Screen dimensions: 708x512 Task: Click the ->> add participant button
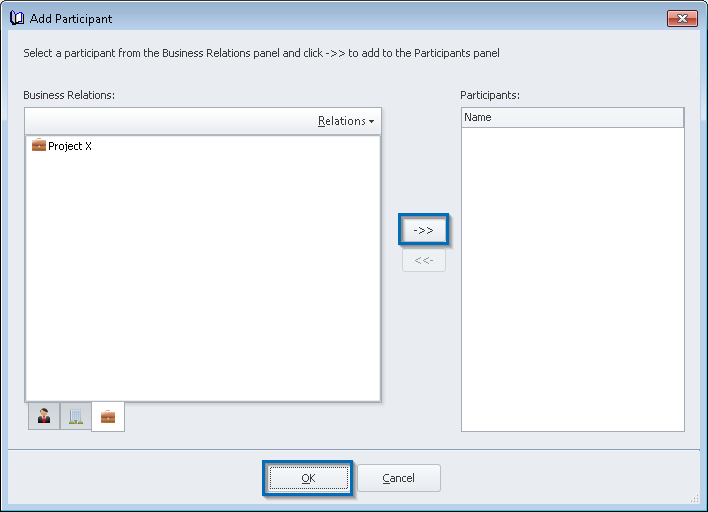[x=424, y=230]
